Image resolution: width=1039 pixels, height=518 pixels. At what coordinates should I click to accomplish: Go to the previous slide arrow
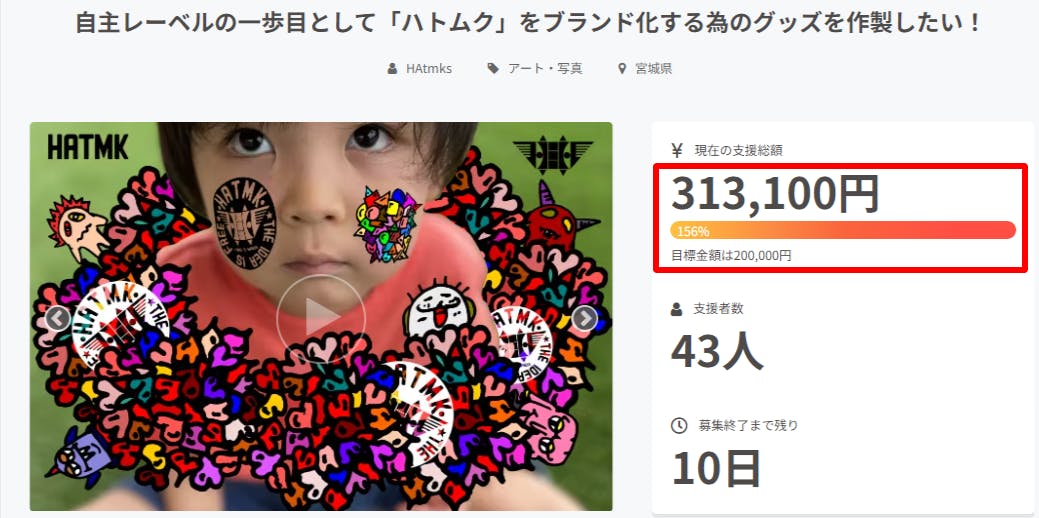pyautogui.click(x=58, y=319)
